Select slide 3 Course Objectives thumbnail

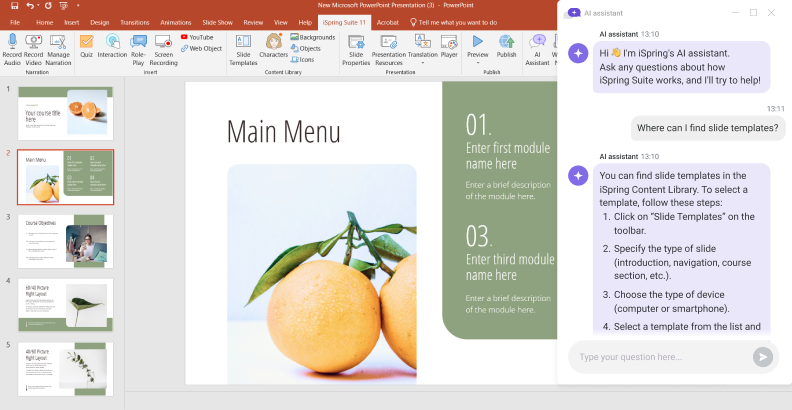(x=66, y=241)
